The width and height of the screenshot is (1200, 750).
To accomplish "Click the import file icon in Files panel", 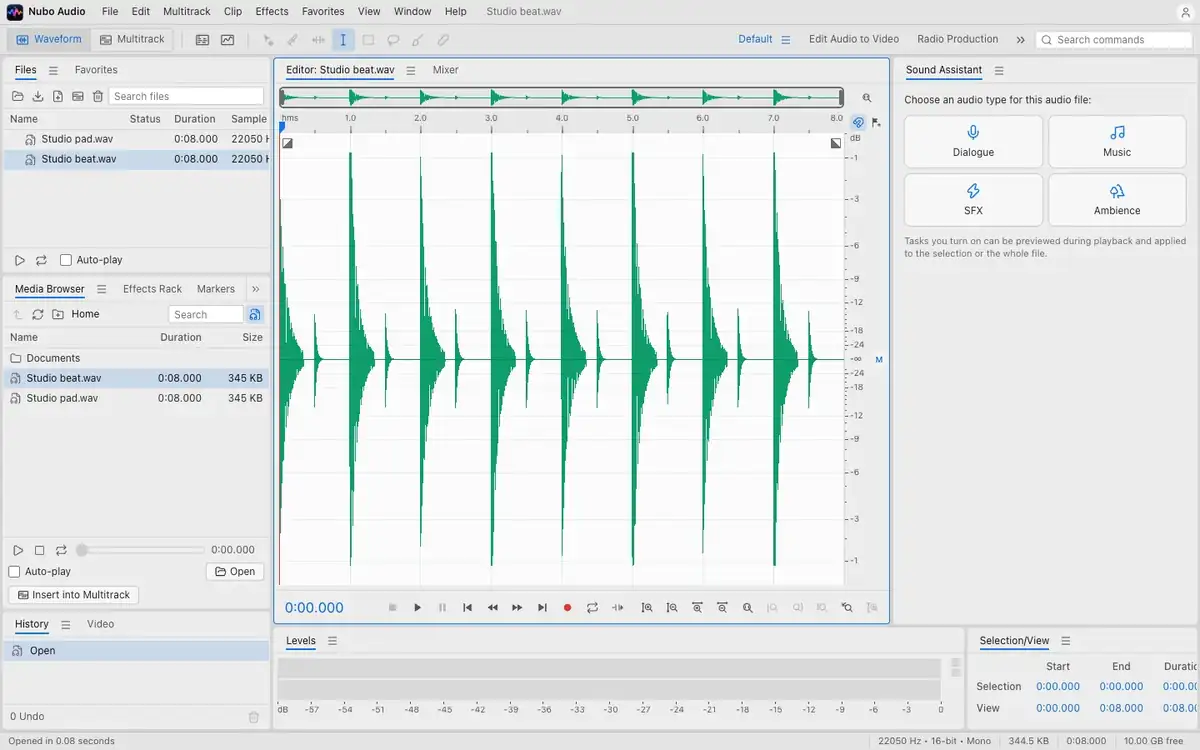I will (38, 96).
